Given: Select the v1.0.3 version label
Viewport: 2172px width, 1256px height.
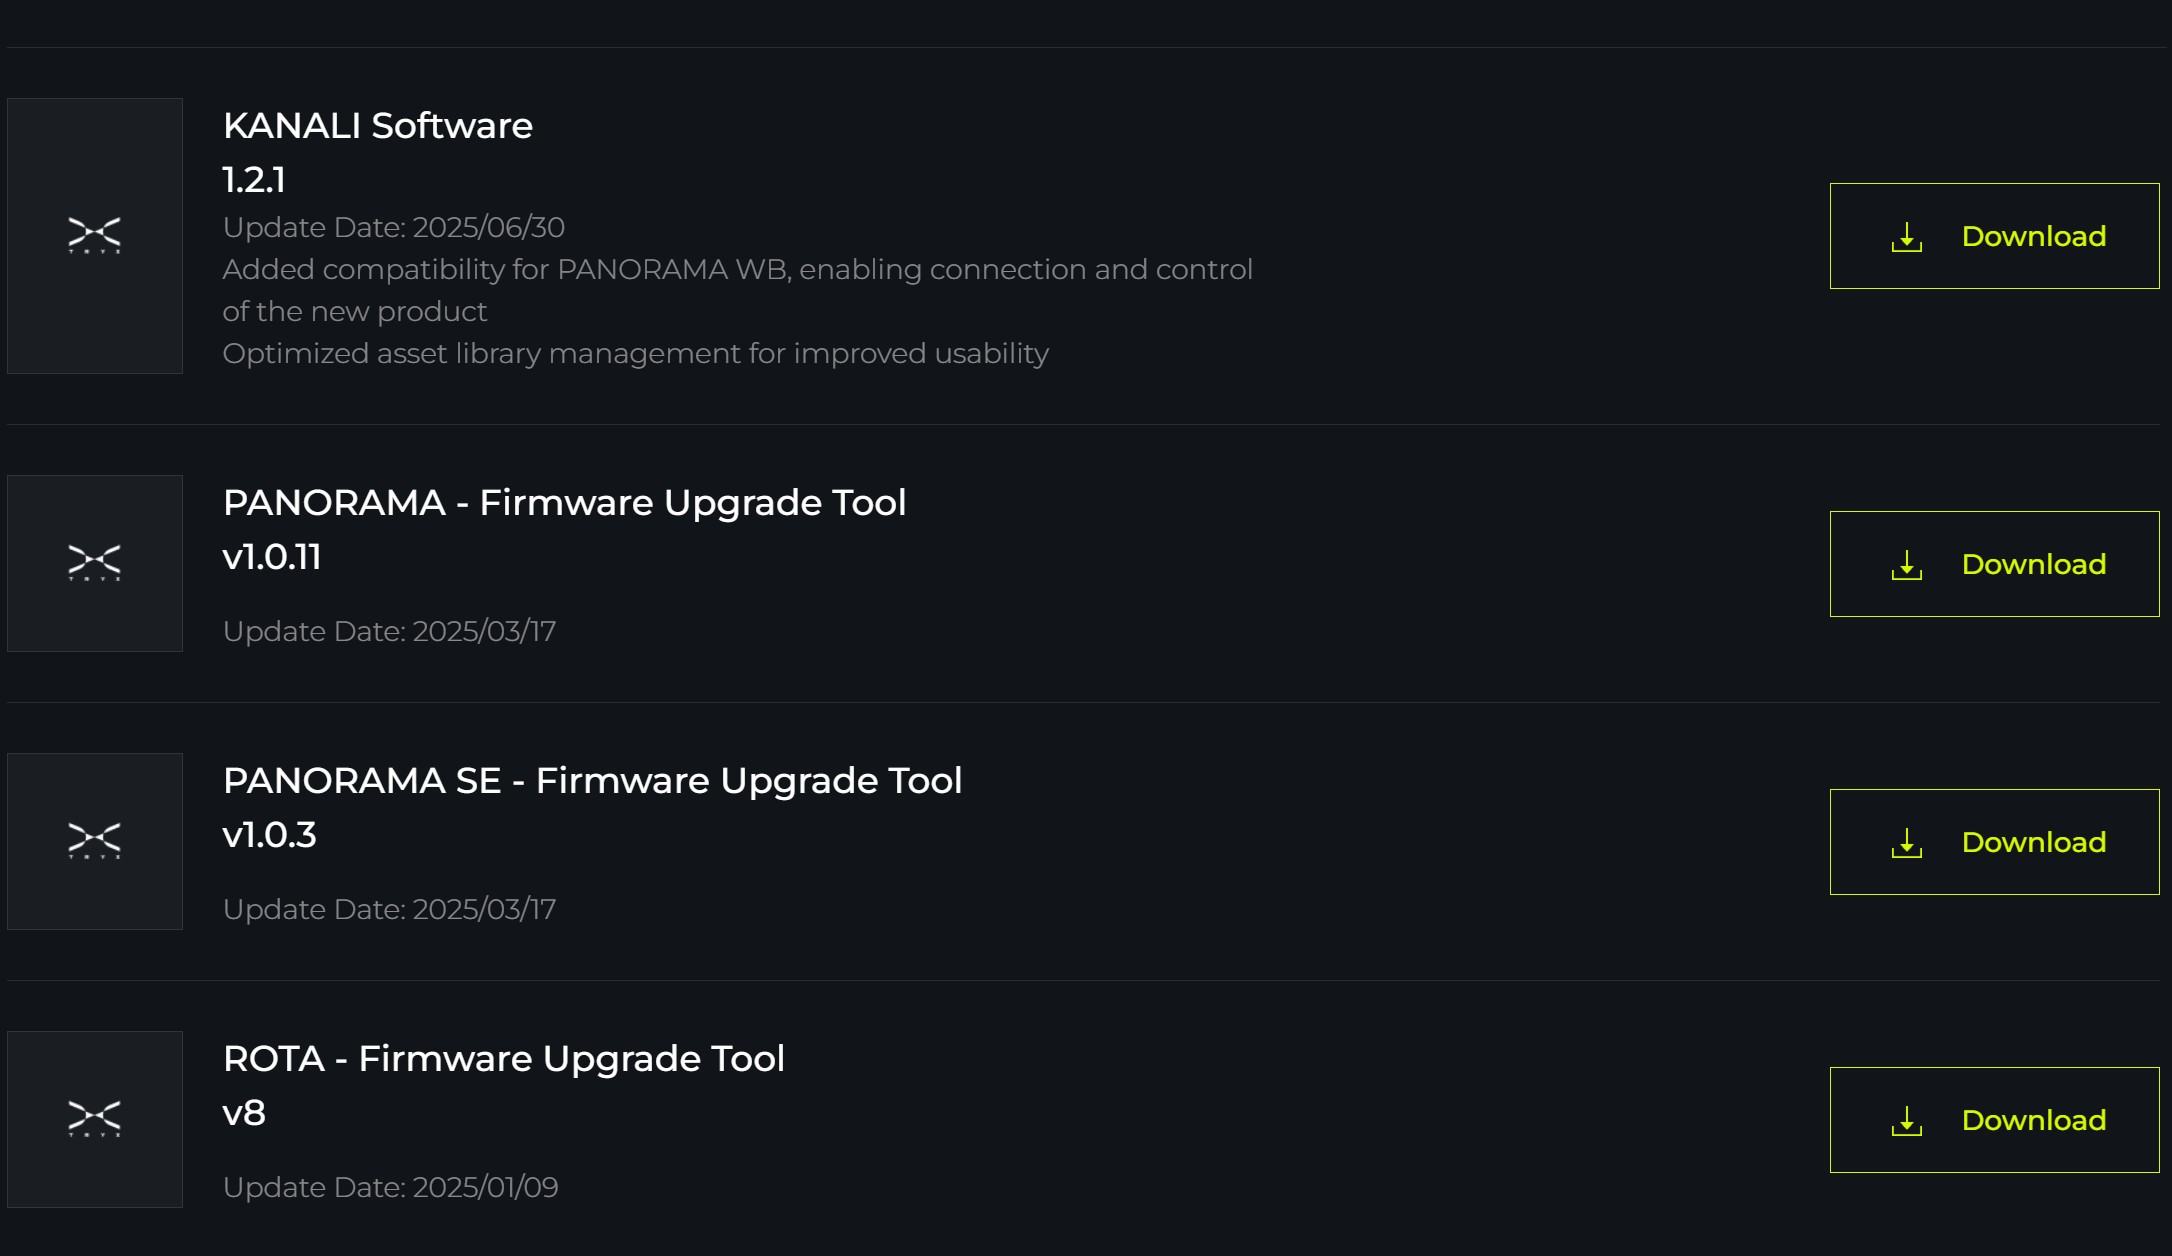Looking at the screenshot, I should 269,835.
